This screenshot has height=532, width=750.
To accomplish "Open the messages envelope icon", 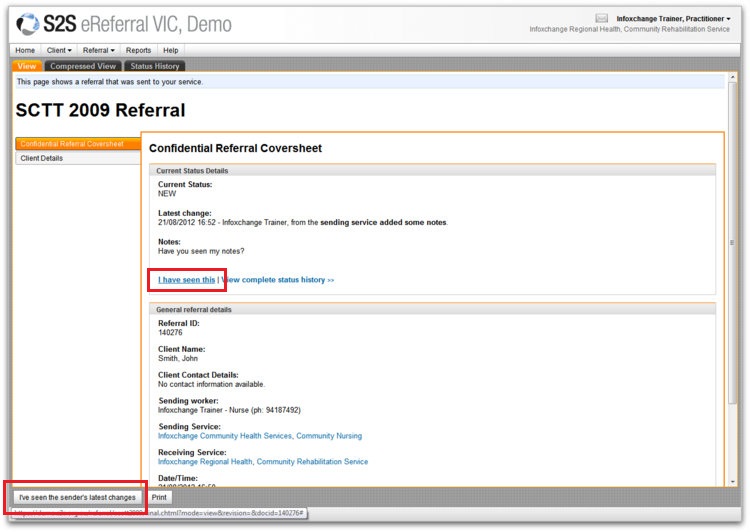I will click(601, 18).
